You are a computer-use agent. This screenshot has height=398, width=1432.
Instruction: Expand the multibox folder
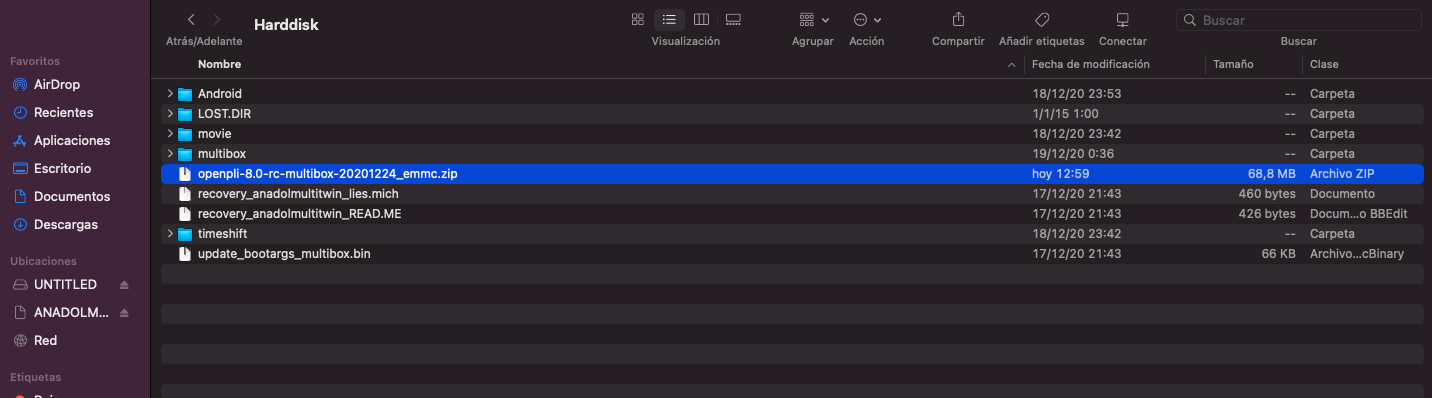(x=170, y=153)
